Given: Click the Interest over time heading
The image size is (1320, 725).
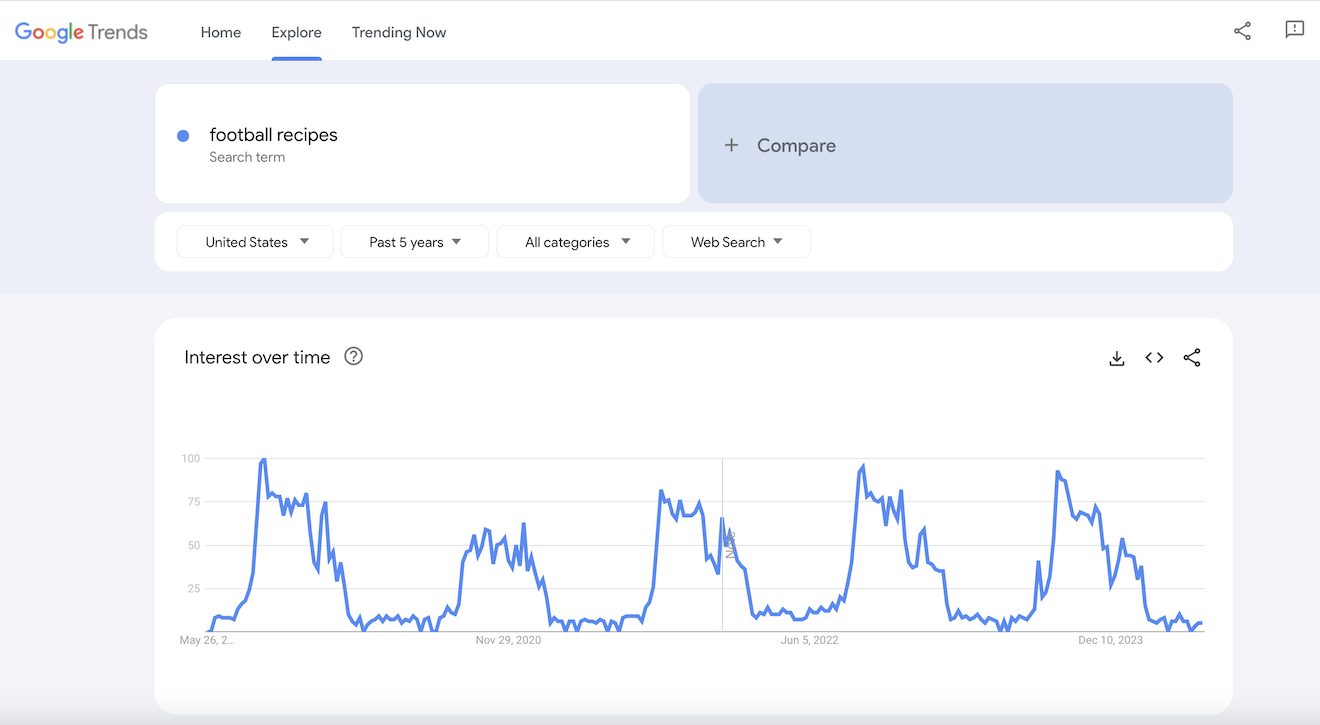Looking at the screenshot, I should (257, 357).
